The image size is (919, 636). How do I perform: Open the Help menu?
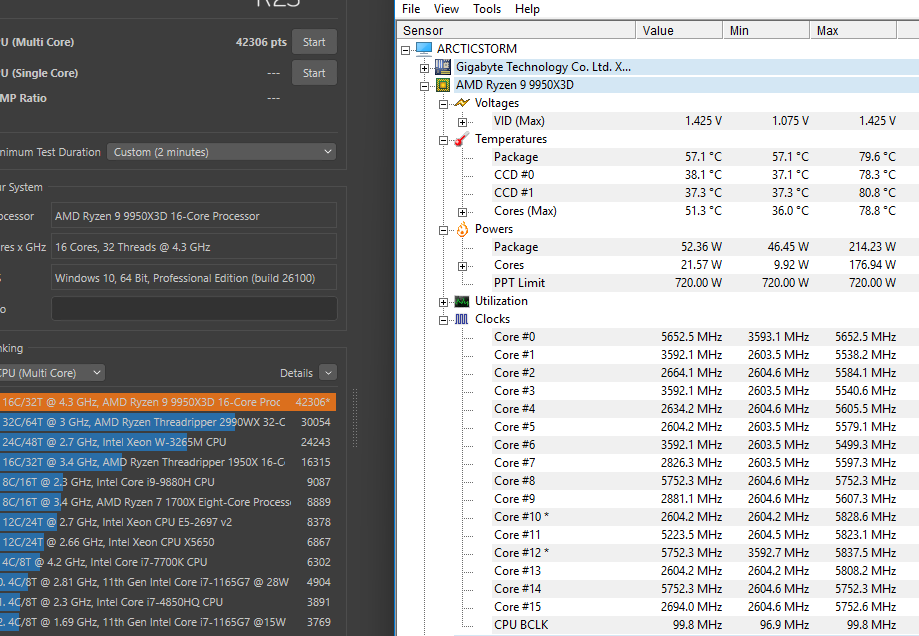(x=527, y=9)
